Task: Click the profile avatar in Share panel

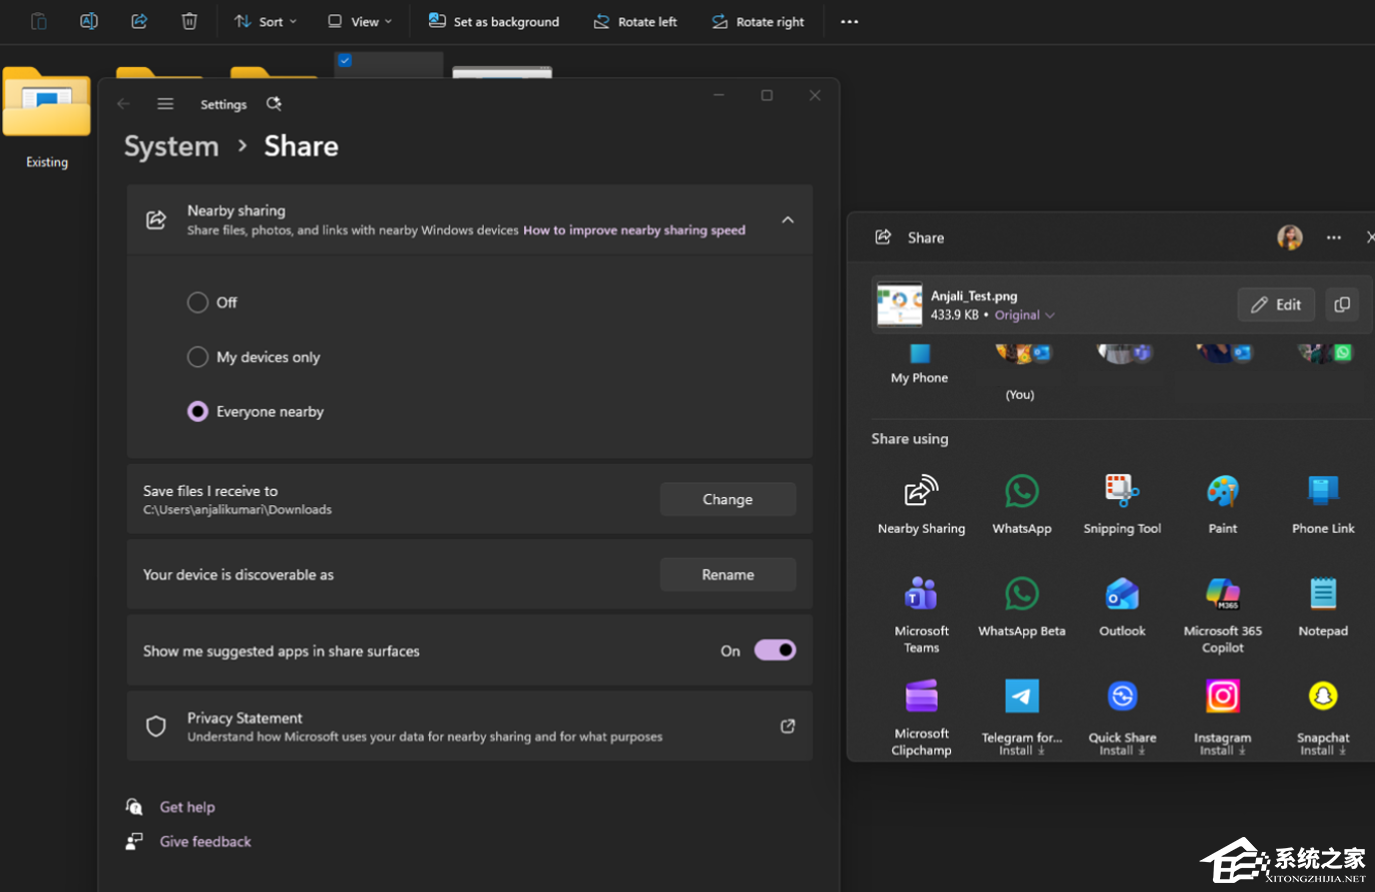Action: pyautogui.click(x=1290, y=237)
